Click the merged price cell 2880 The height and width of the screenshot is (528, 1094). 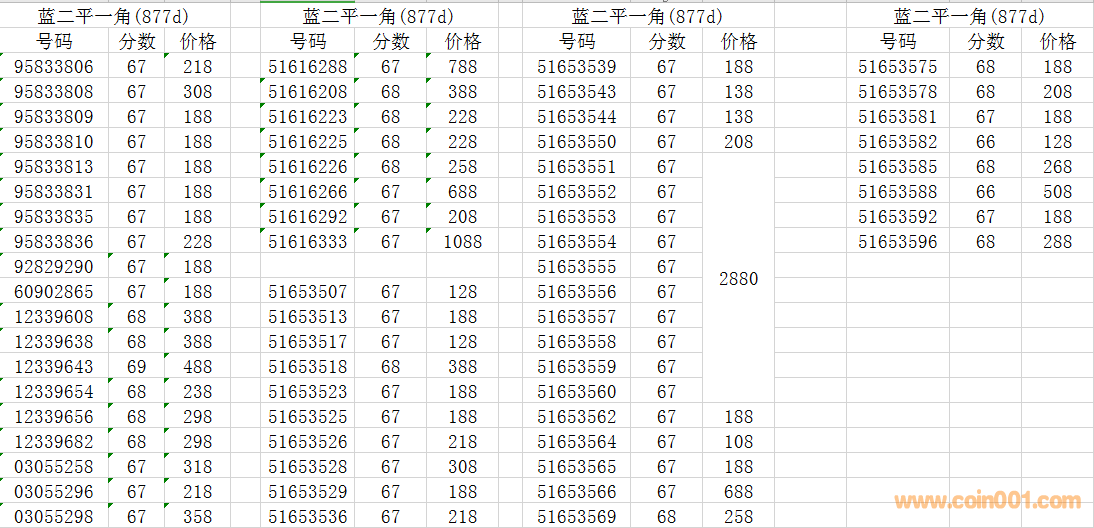[738, 279]
